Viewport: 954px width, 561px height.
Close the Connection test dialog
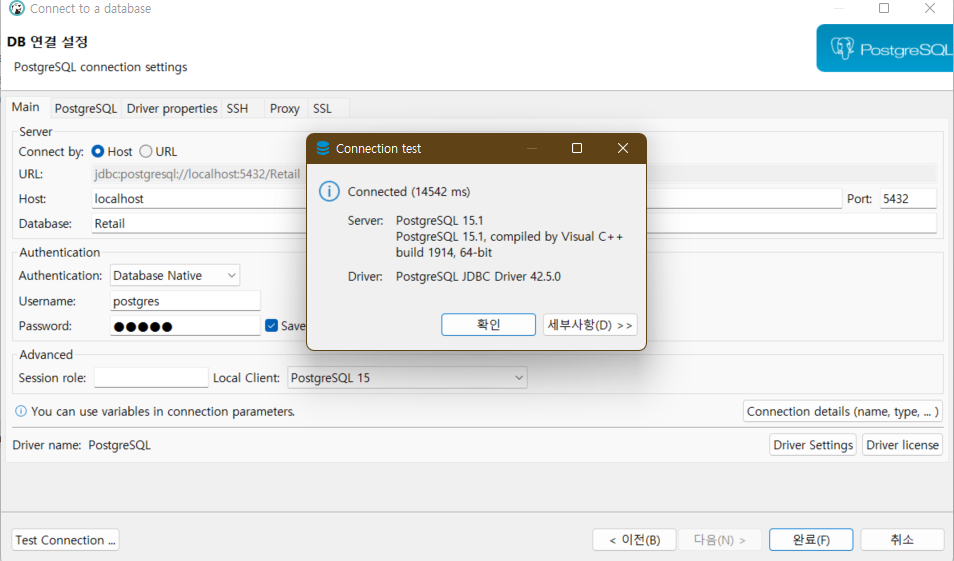[x=622, y=148]
